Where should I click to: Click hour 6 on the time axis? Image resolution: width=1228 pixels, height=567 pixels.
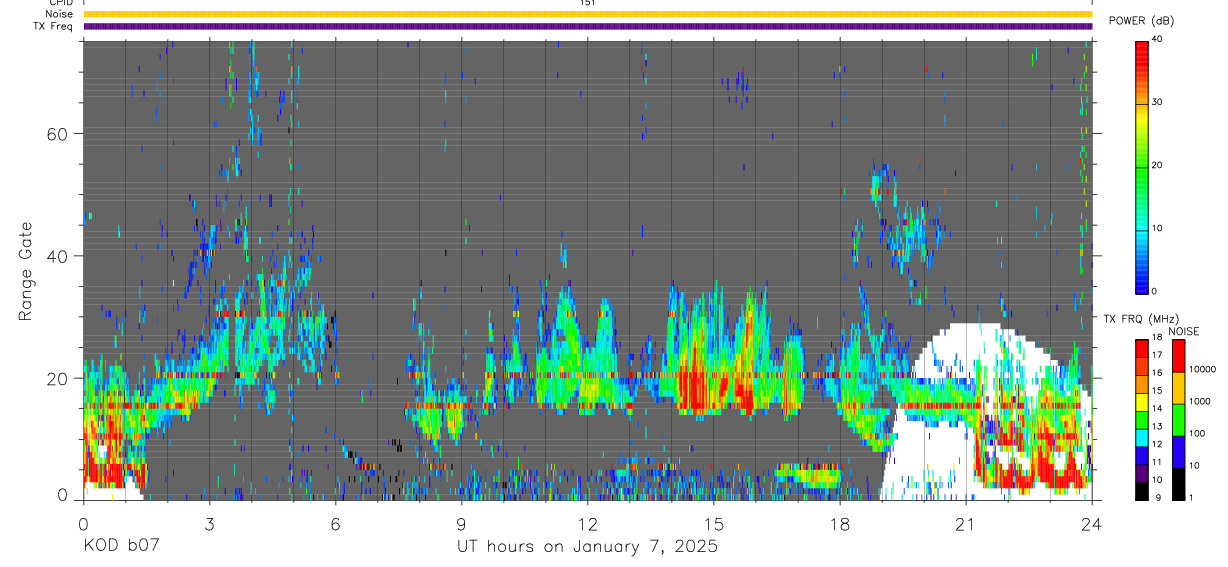pyautogui.click(x=335, y=523)
